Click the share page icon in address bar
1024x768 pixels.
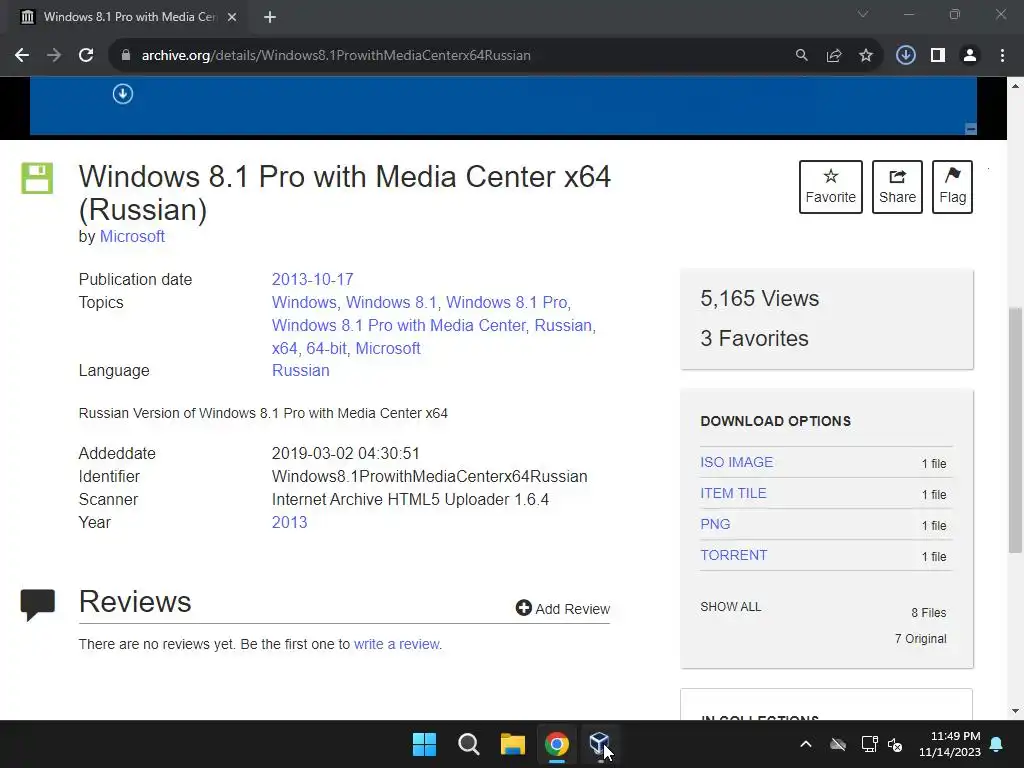tap(834, 56)
